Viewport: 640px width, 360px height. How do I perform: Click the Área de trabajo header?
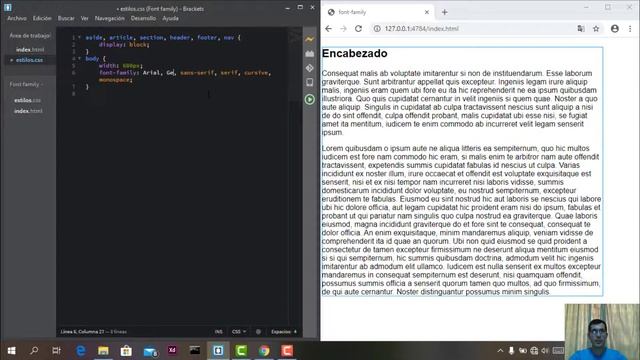[x=30, y=36]
